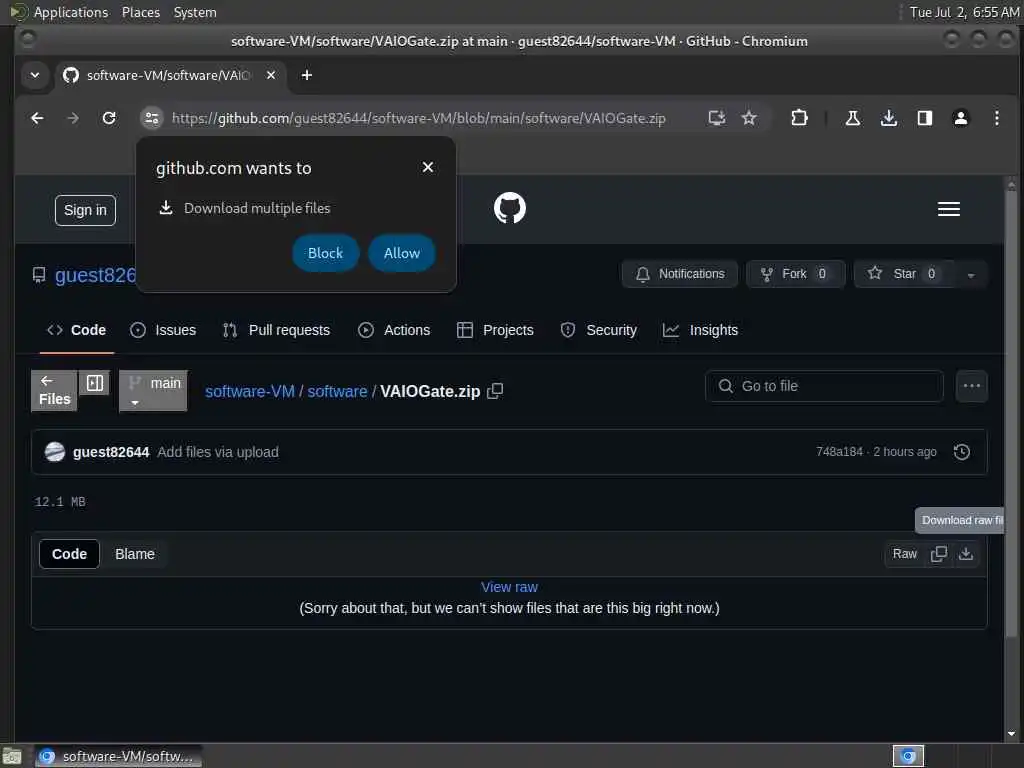1024x768 pixels.
Task: Open the Projects tab
Action: (496, 330)
